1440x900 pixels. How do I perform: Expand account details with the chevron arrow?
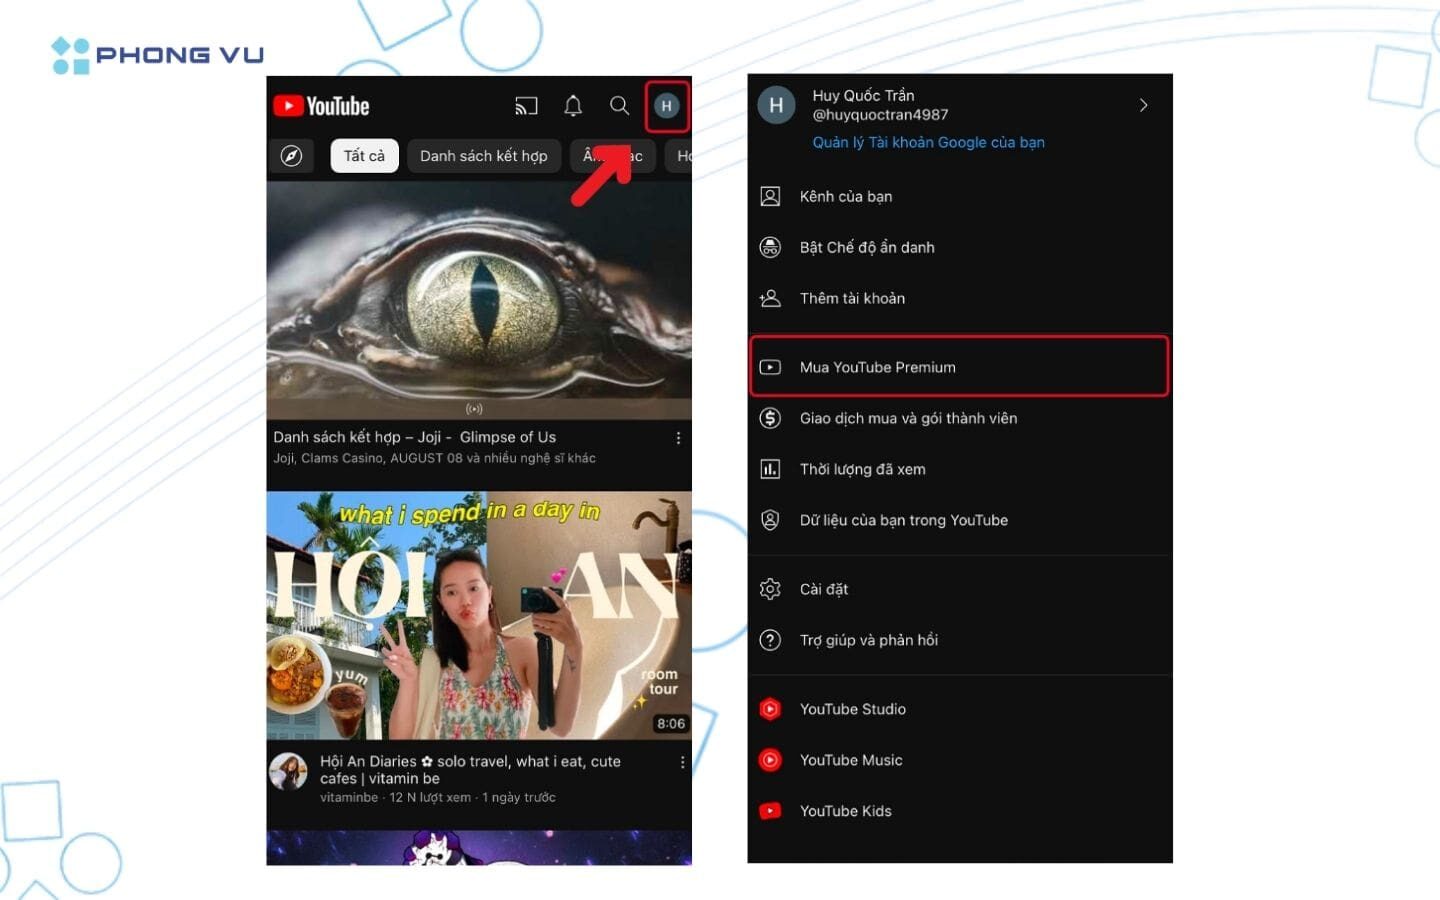click(1143, 105)
